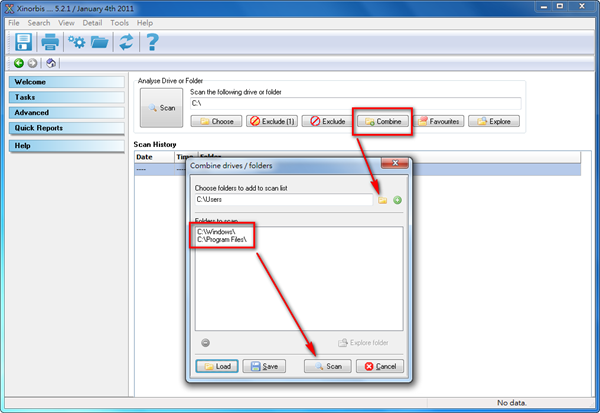Open the Search menu
Image resolution: width=600 pixels, height=413 pixels.
(x=39, y=23)
